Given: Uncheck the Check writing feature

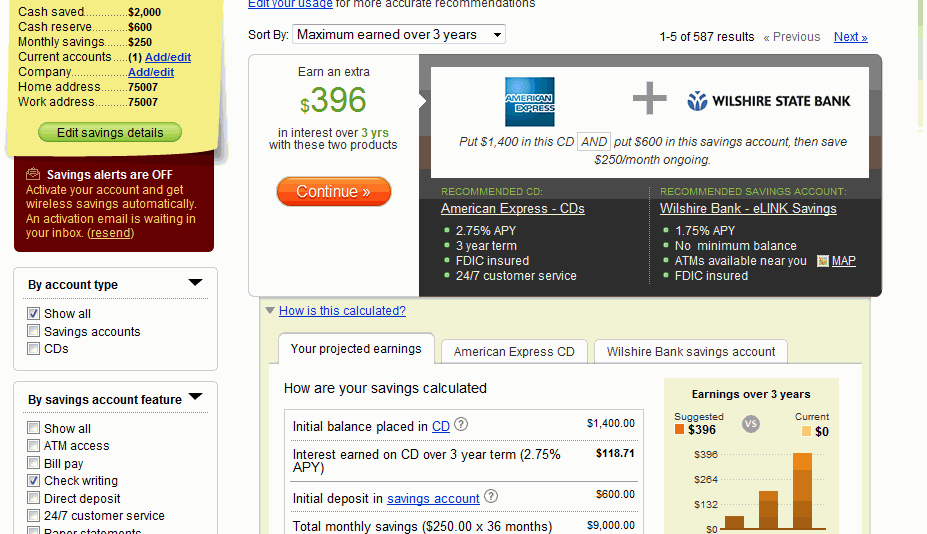Looking at the screenshot, I should [34, 481].
